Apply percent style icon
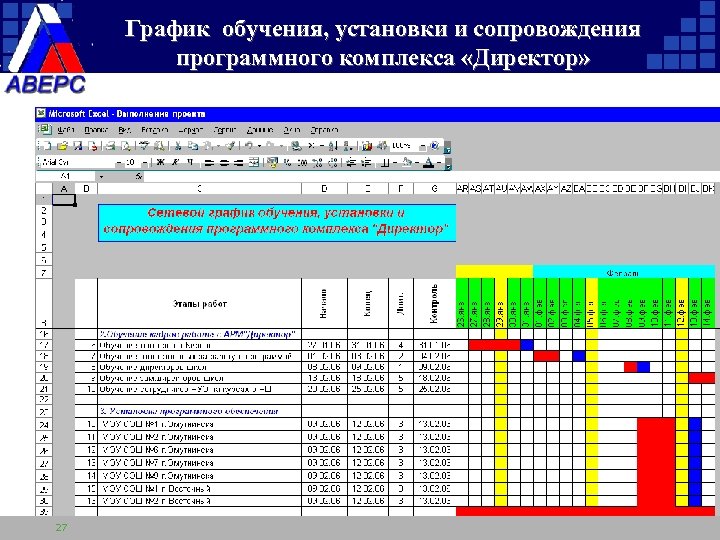The image size is (720, 540). click(287, 163)
